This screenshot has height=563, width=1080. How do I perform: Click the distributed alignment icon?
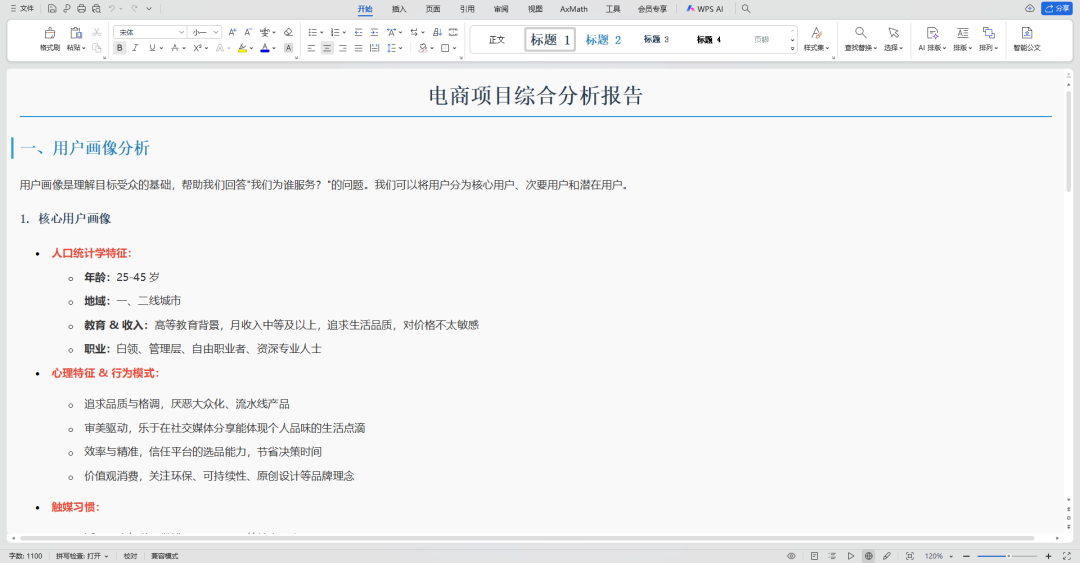374,48
